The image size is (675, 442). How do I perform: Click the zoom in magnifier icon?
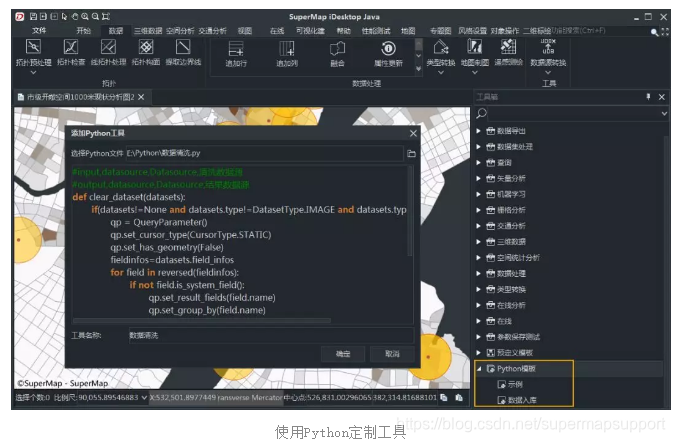click(85, 16)
